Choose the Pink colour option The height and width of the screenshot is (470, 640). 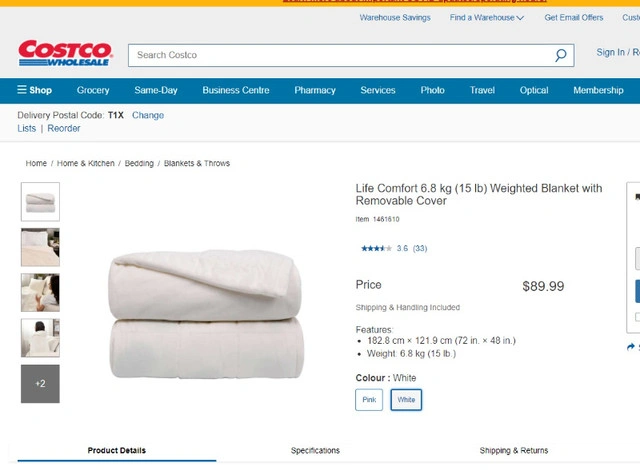[x=369, y=400]
